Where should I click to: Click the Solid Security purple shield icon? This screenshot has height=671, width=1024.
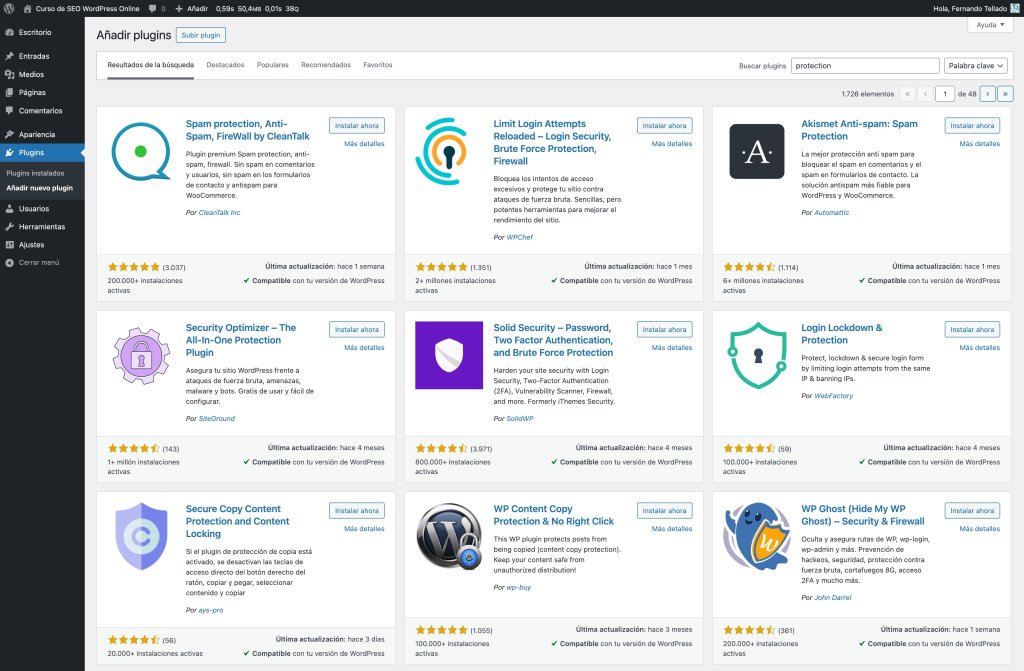pyautogui.click(x=449, y=355)
